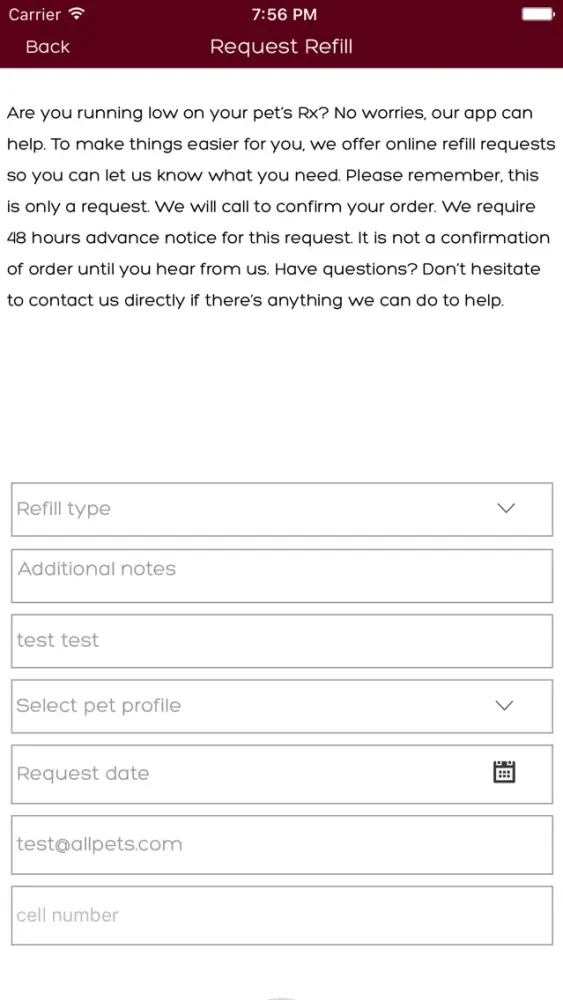563x1000 pixels.
Task: Expand the Refill type chevron arrow
Action: tap(506, 508)
